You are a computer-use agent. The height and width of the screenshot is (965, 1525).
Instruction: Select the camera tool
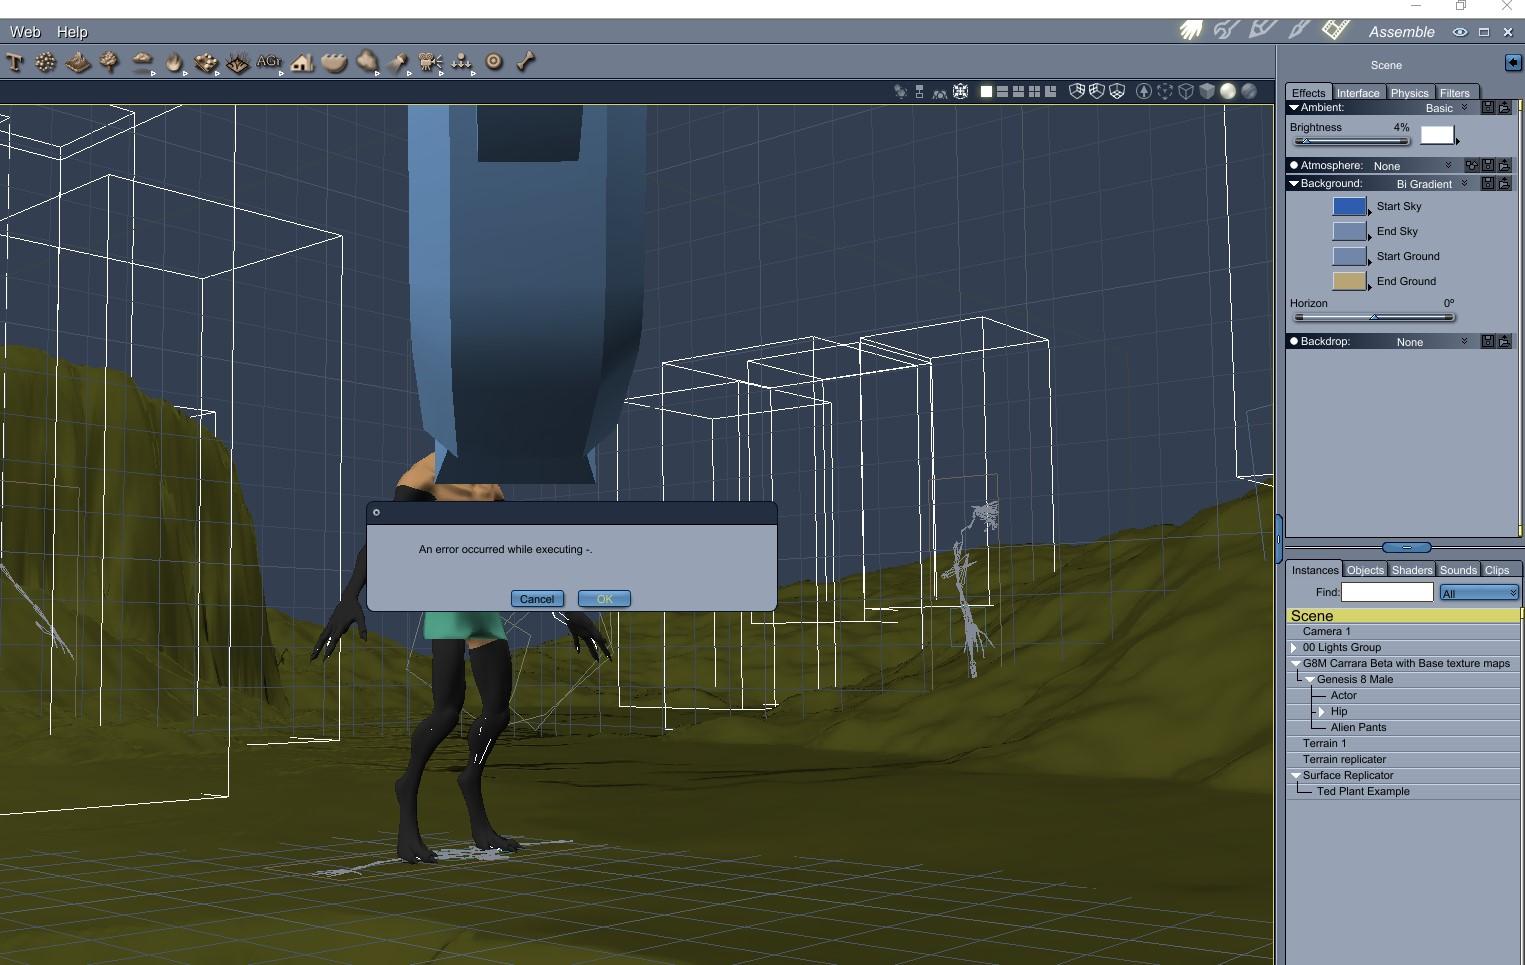coord(430,62)
